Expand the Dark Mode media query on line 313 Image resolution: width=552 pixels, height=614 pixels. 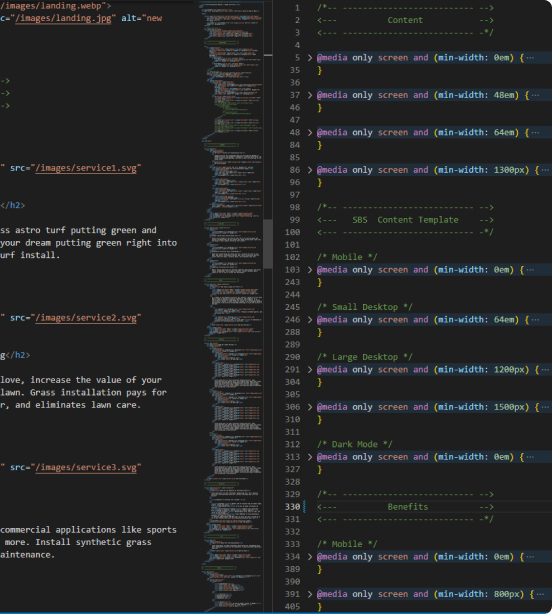click(310, 457)
